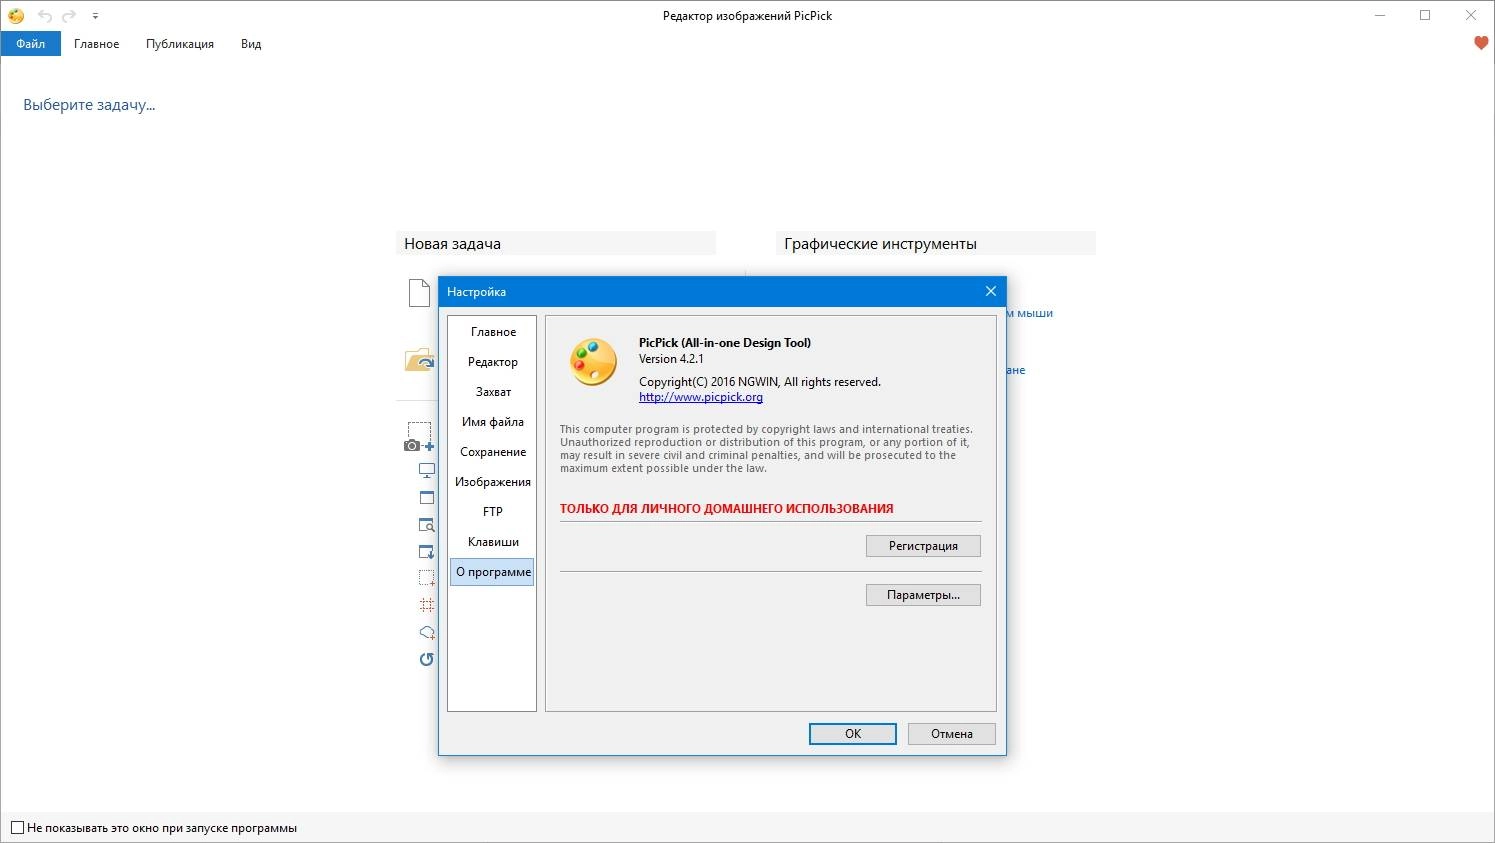Viewport: 1495px width, 843px height.
Task: Close the Настройка dialog with X
Action: click(x=991, y=291)
